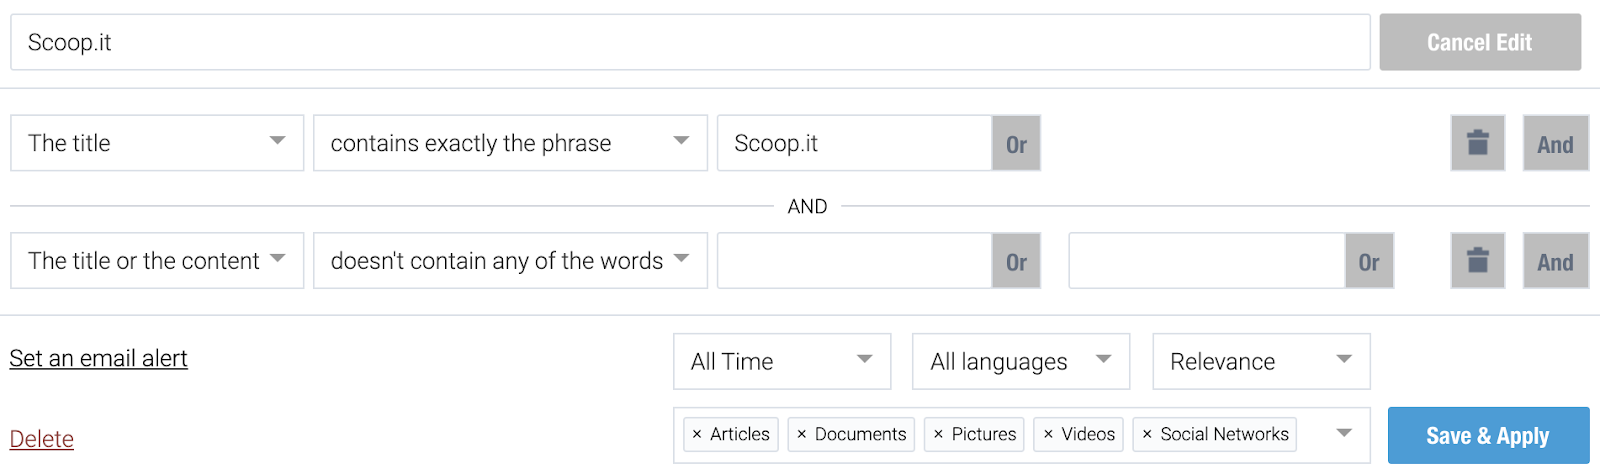
Task: Open the 'The title or the content' dropdown
Action: point(157,261)
